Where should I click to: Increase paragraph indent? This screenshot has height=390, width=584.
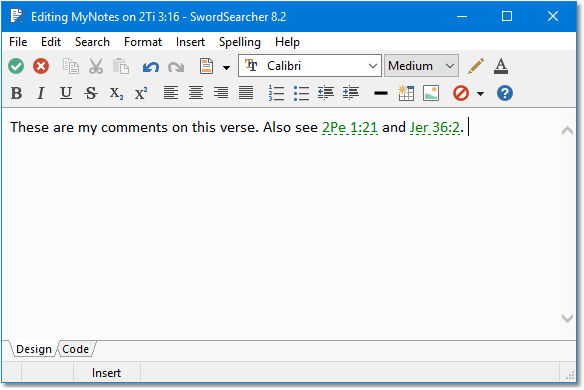click(x=351, y=93)
